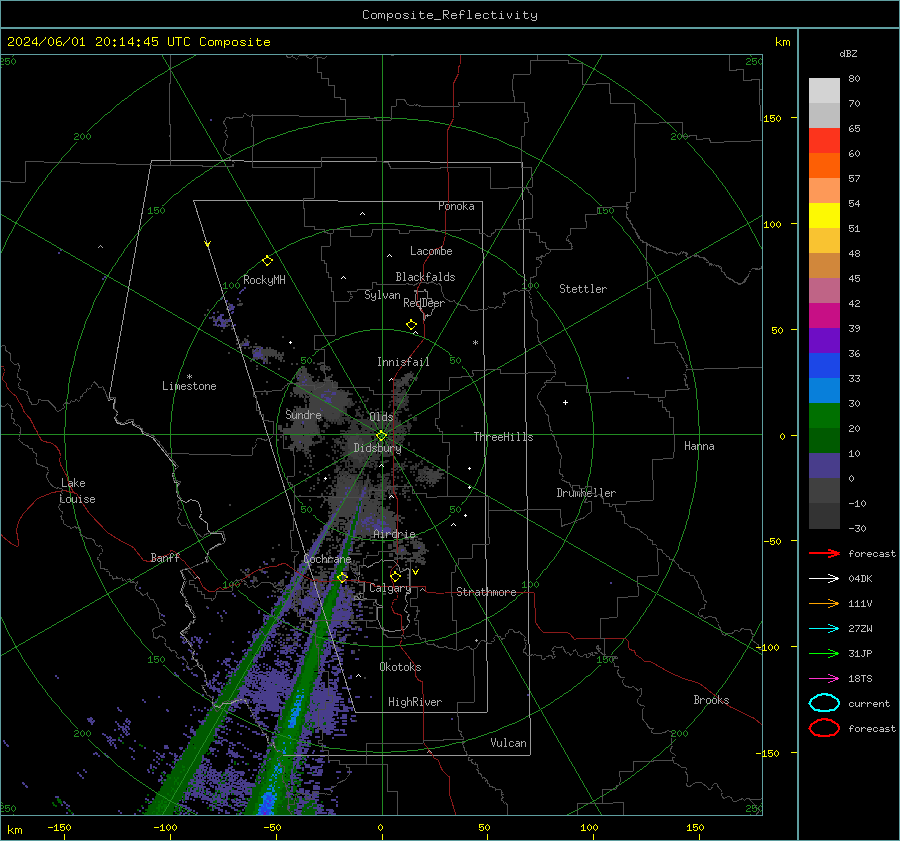Select the 39 dBZ purple swatch
This screenshot has height=841, width=900.
tap(824, 341)
